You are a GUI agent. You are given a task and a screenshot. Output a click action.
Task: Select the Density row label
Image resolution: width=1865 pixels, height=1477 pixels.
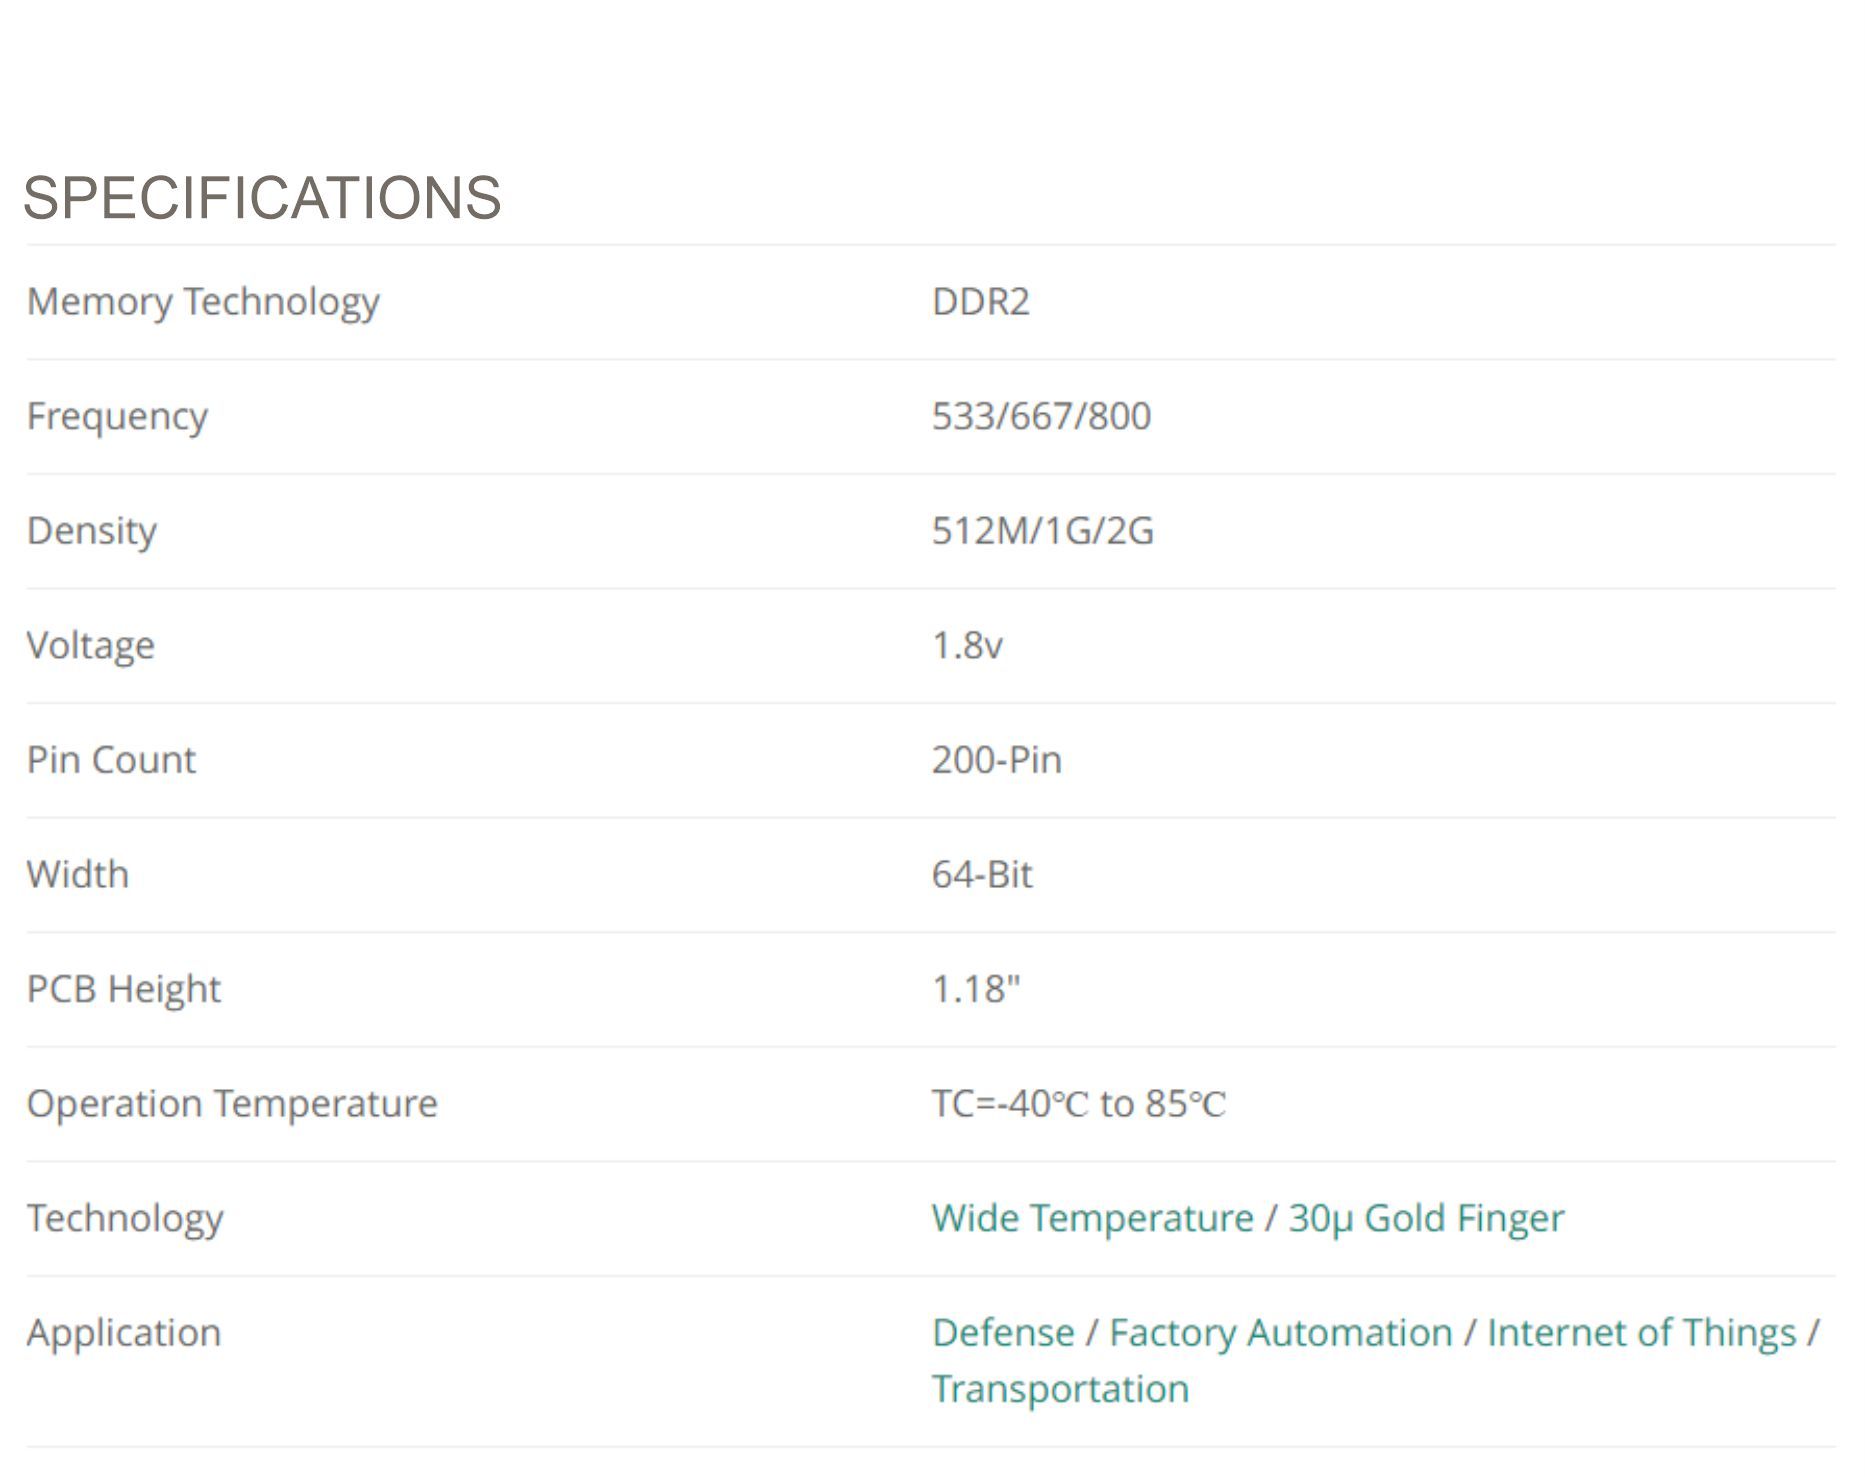(x=92, y=531)
